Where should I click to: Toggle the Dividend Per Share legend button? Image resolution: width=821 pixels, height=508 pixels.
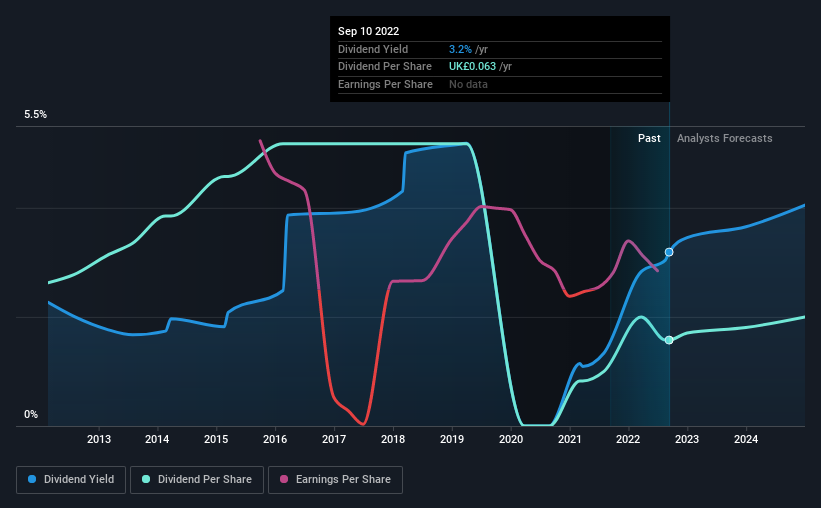(197, 480)
